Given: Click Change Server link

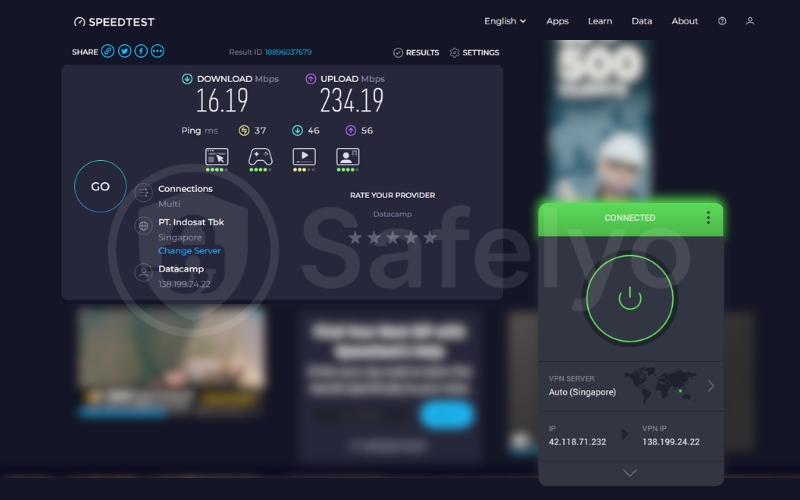Looking at the screenshot, I should [189, 251].
